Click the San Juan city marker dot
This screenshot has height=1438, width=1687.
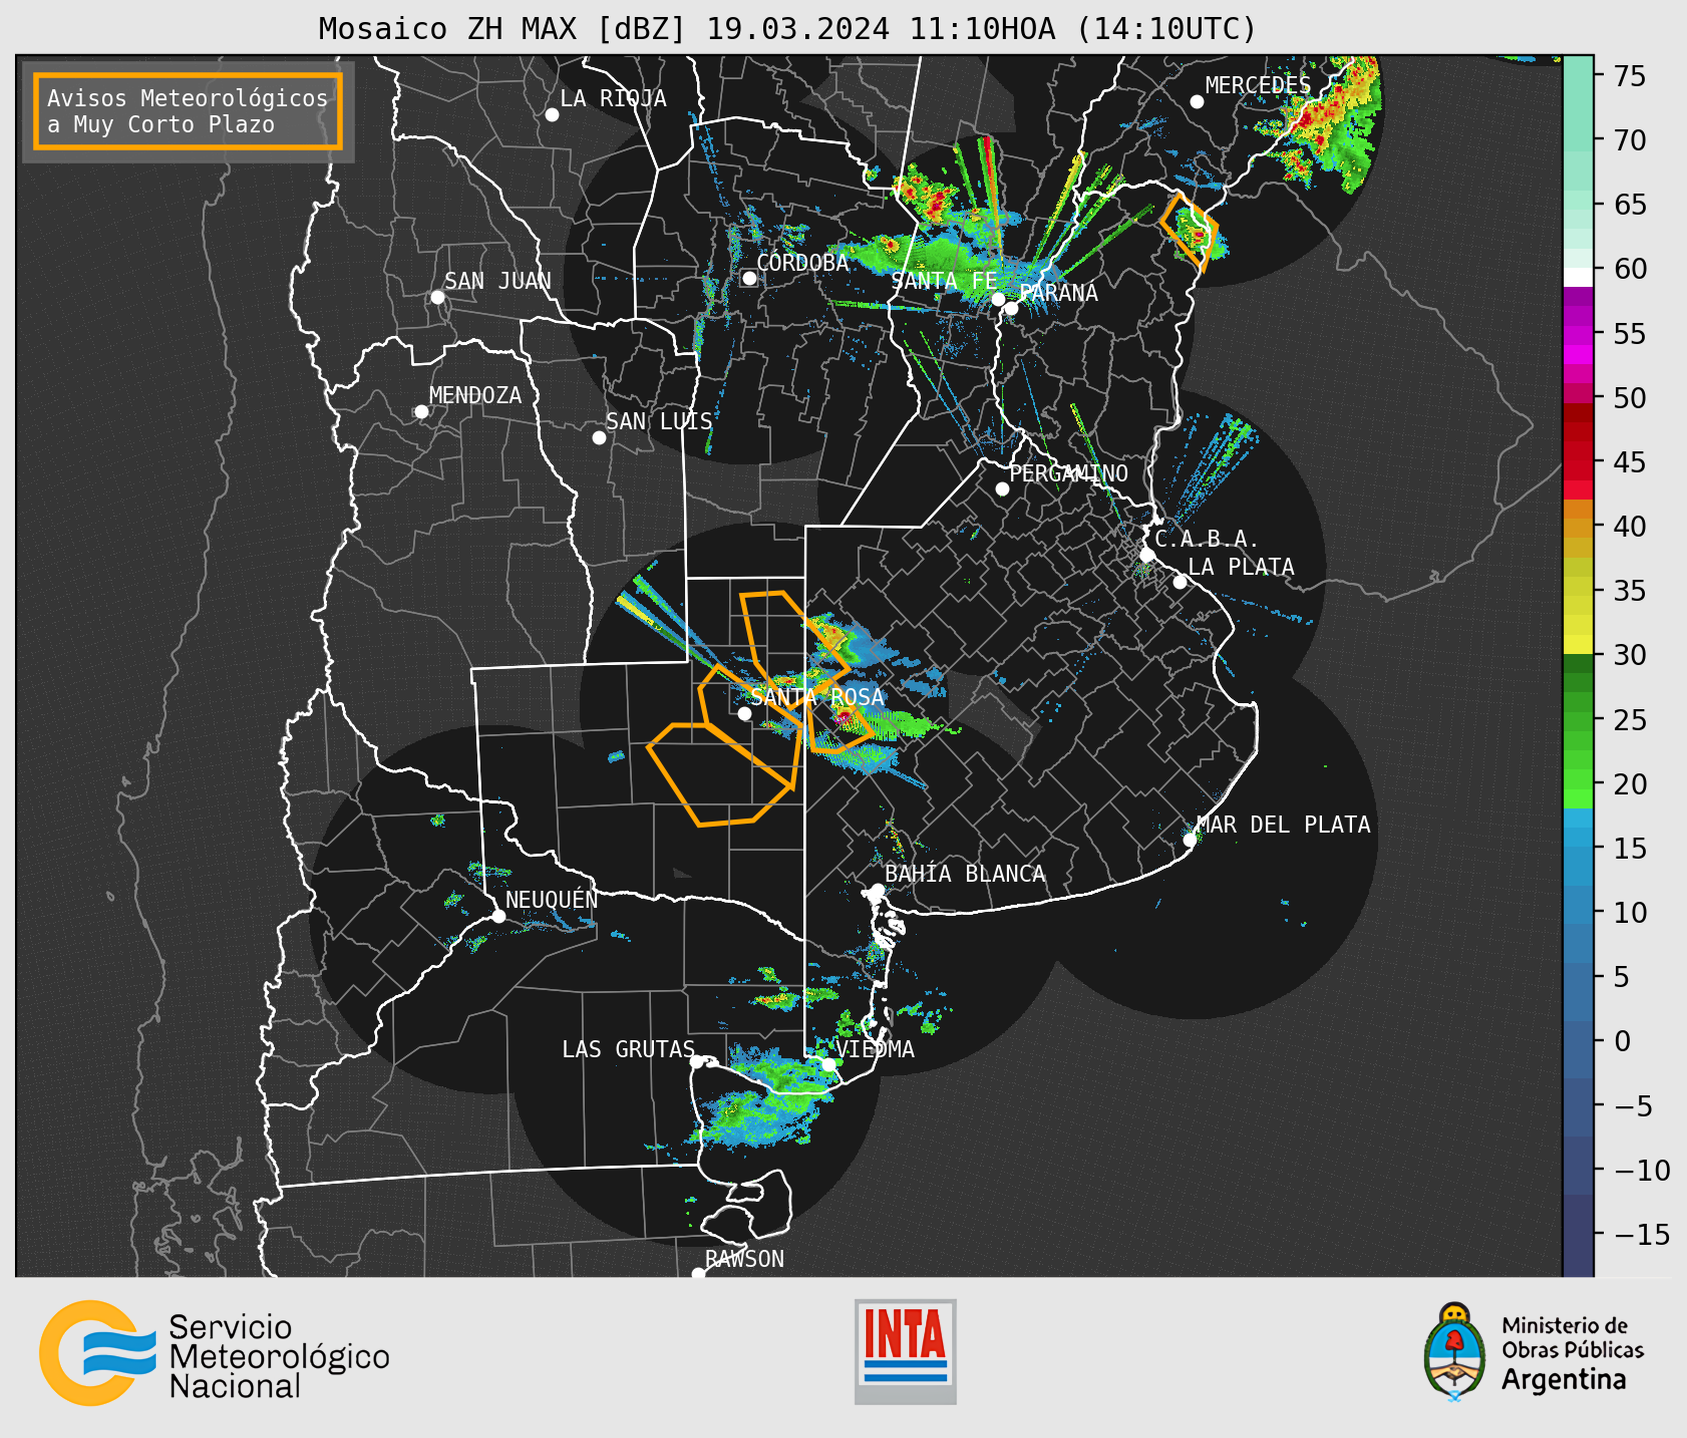click(437, 297)
